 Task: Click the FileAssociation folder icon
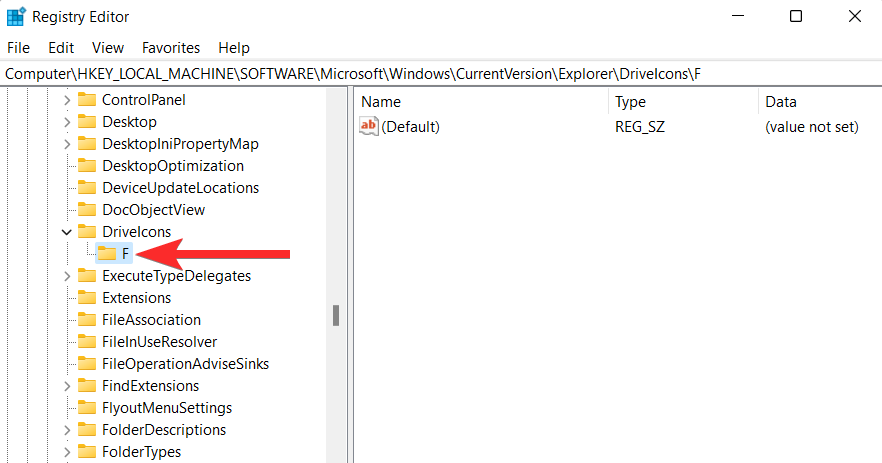click(x=87, y=320)
